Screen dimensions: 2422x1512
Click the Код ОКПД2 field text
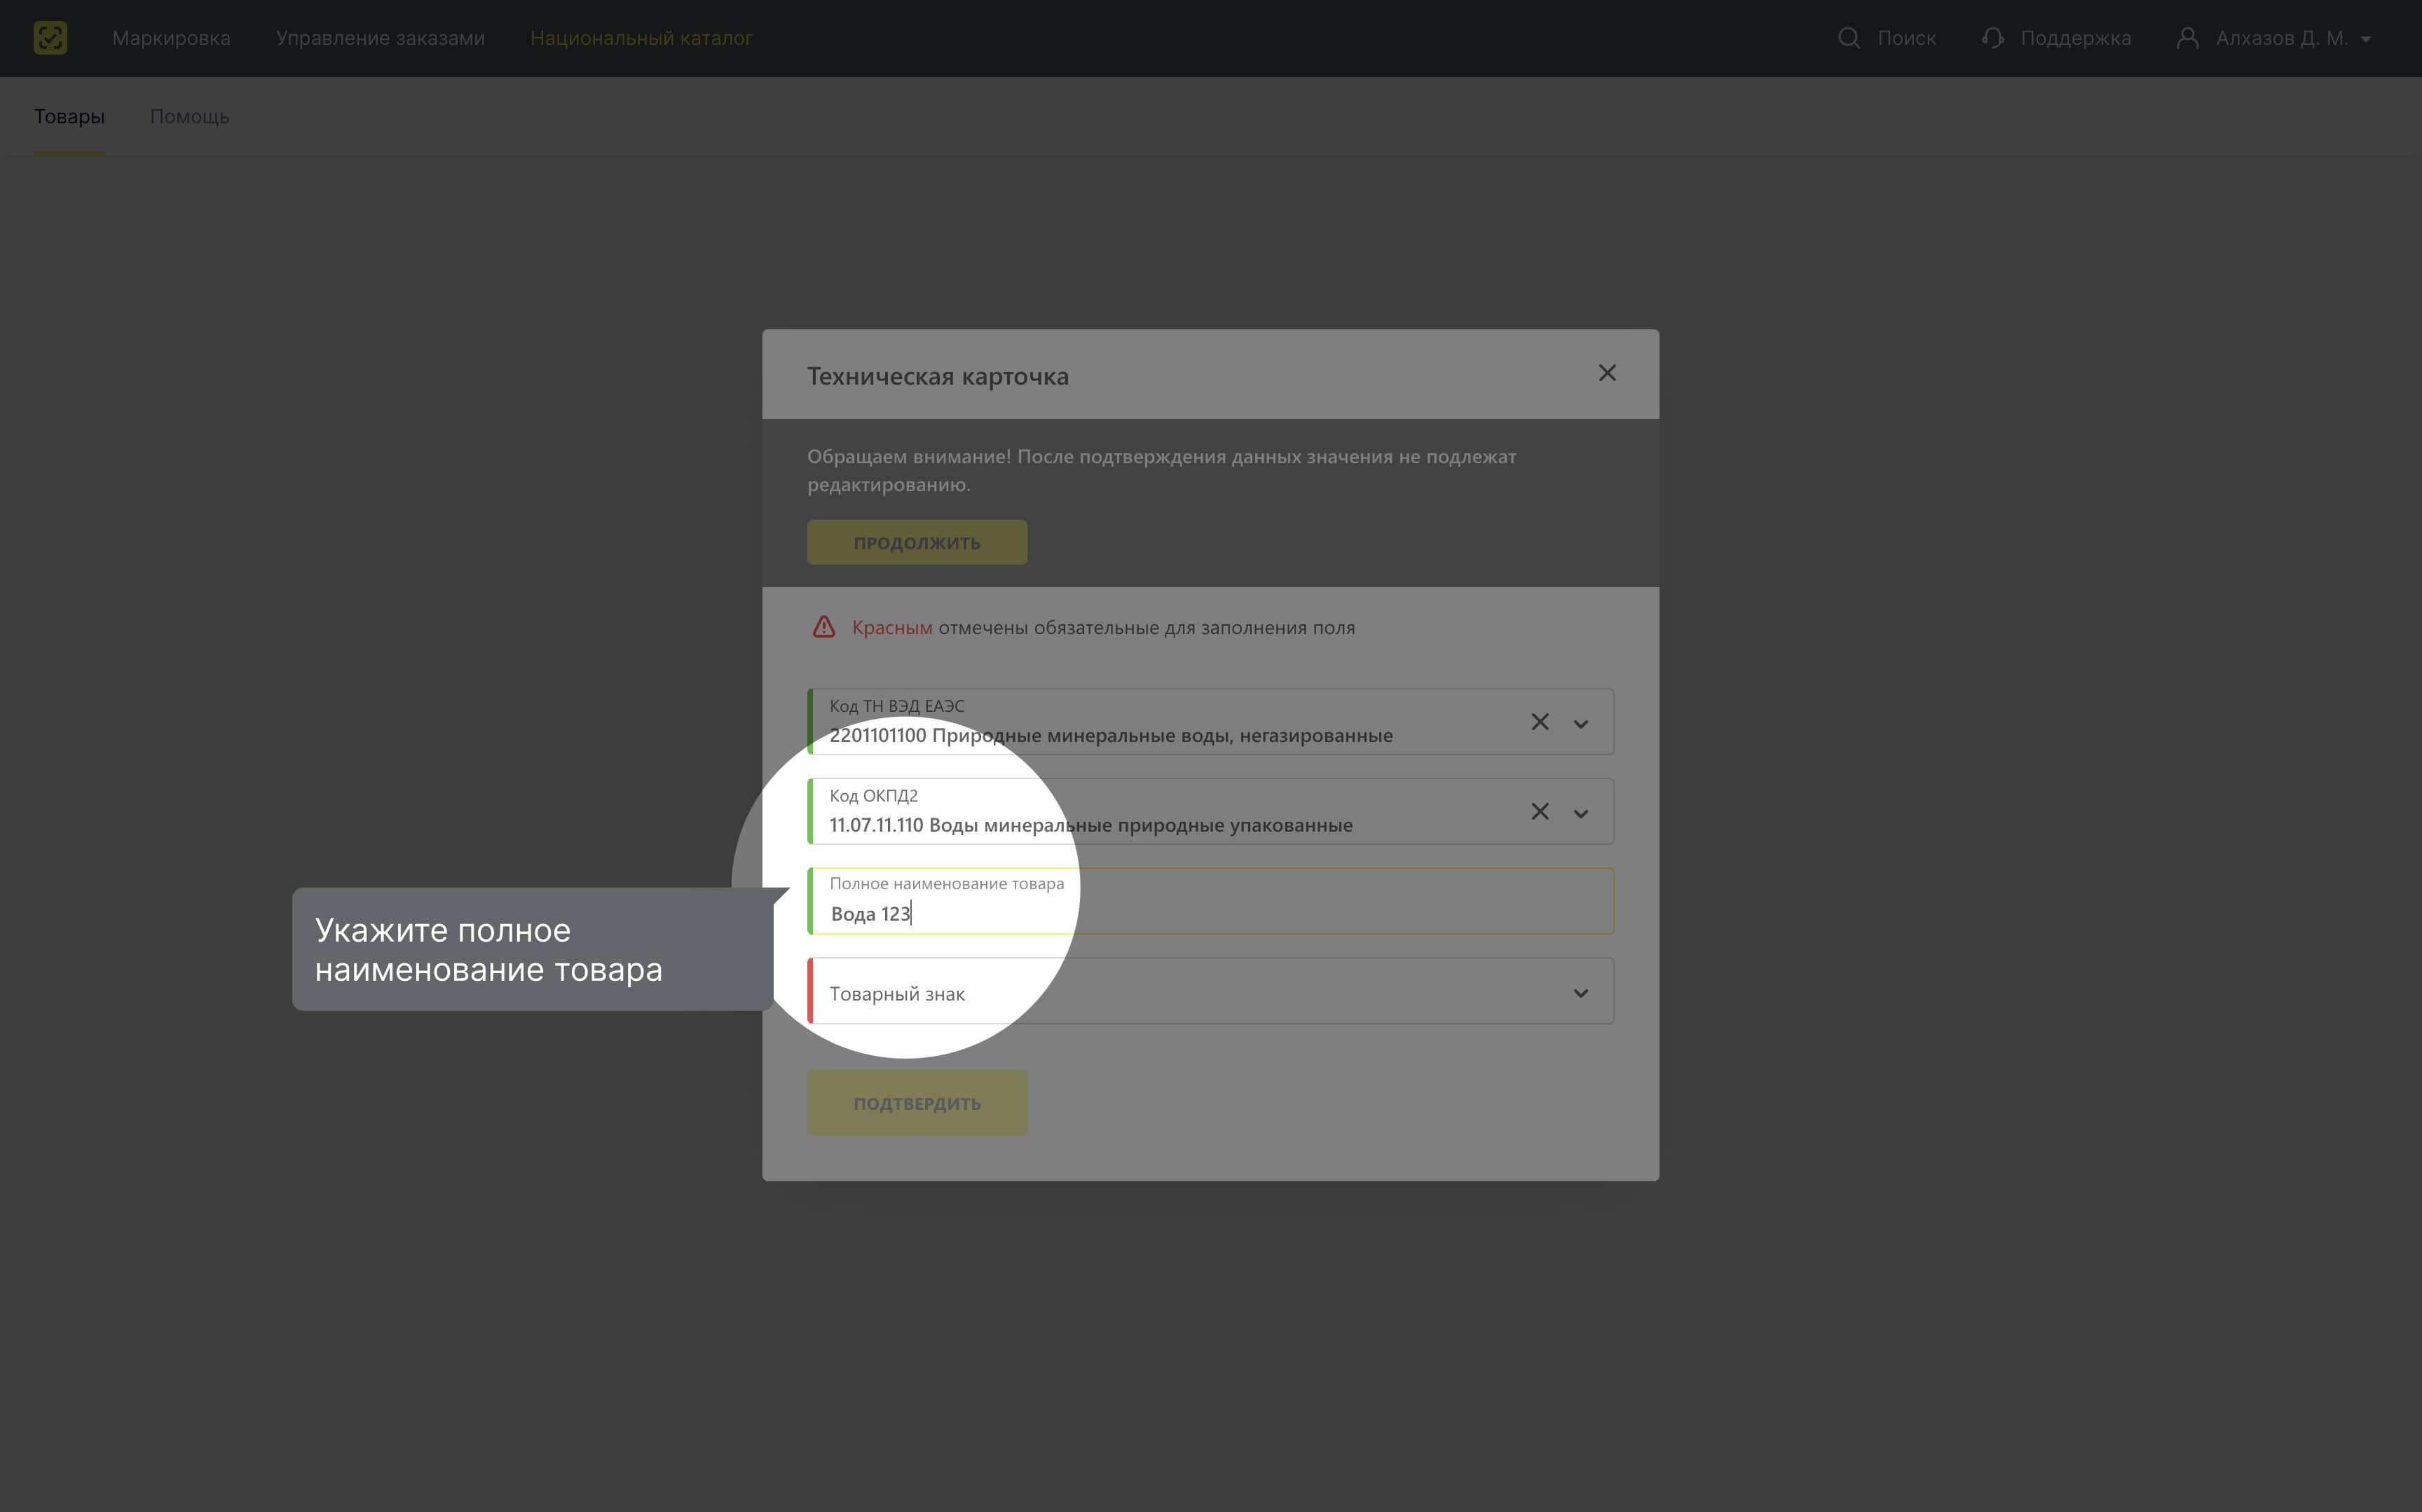(1090, 825)
